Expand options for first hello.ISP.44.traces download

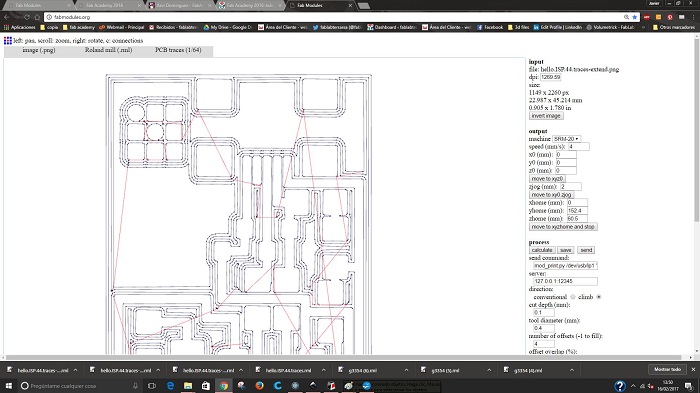pyautogui.click(x=75, y=370)
